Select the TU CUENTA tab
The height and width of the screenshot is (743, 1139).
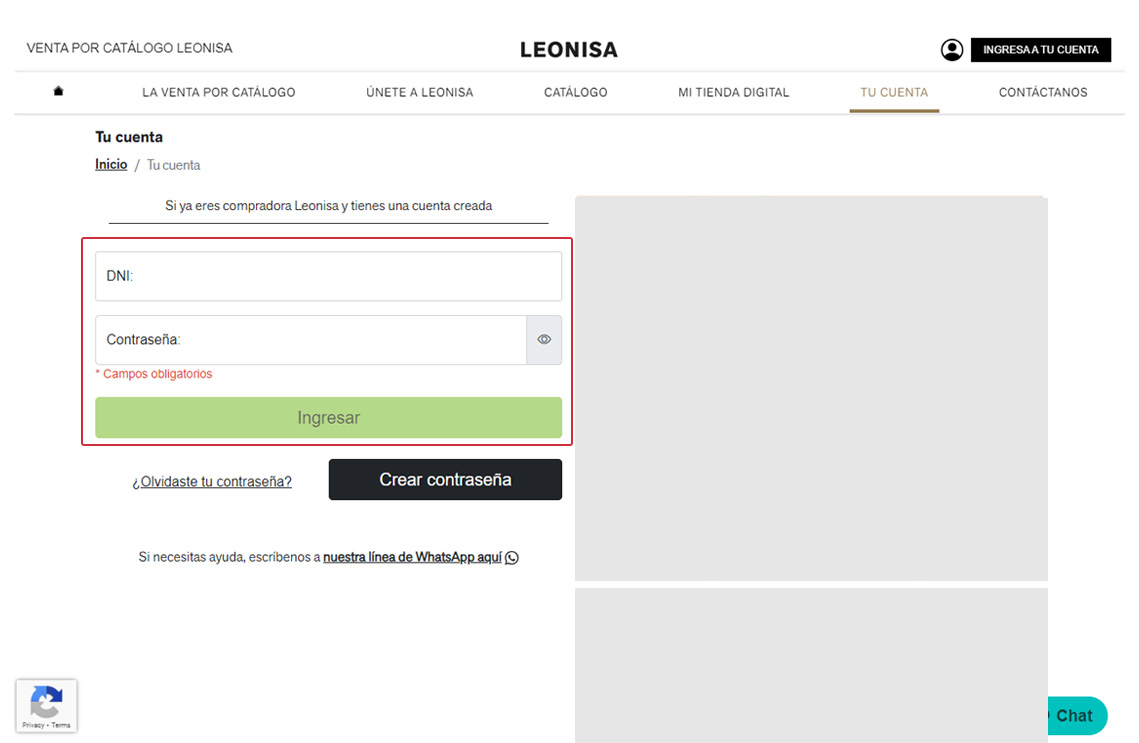tap(894, 92)
